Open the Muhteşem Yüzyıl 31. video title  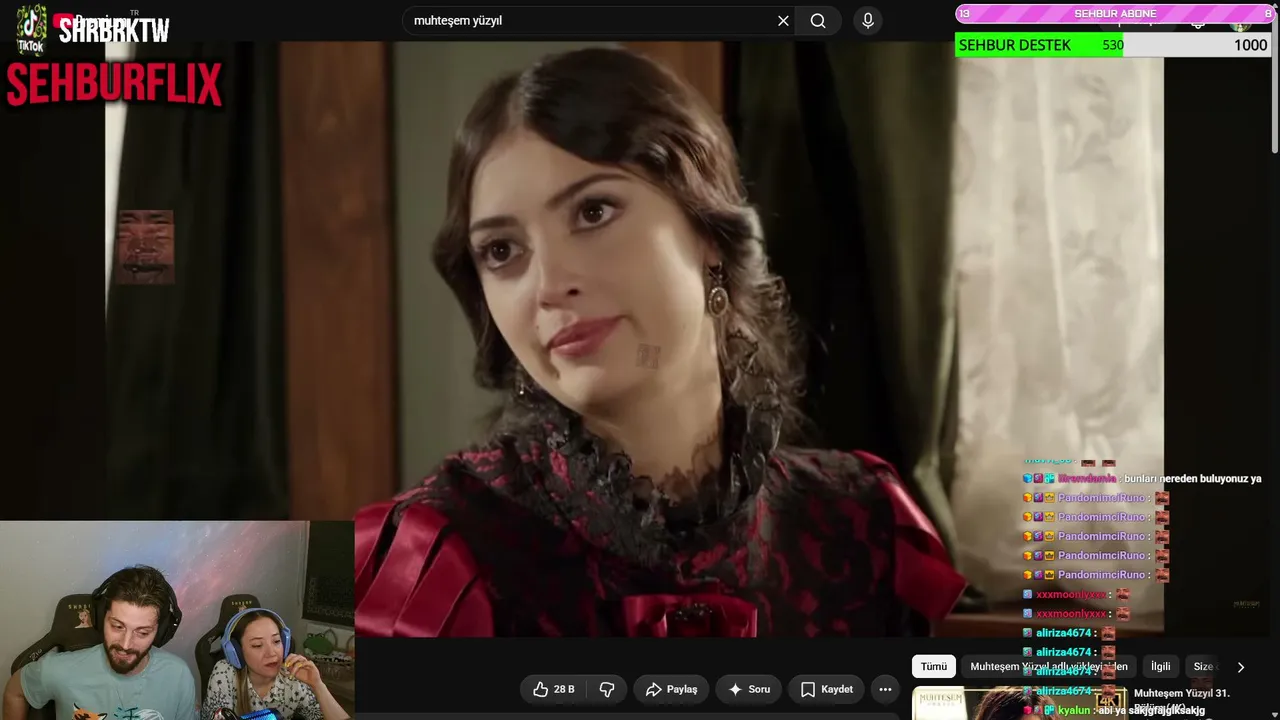(1182, 693)
